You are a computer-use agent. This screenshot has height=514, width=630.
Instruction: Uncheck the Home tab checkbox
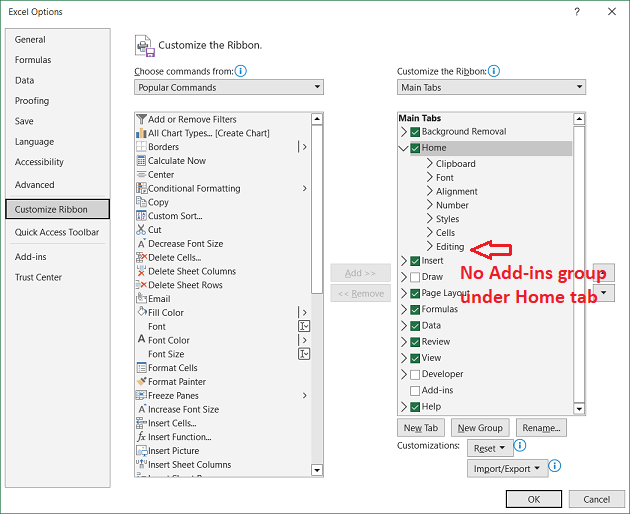click(415, 148)
